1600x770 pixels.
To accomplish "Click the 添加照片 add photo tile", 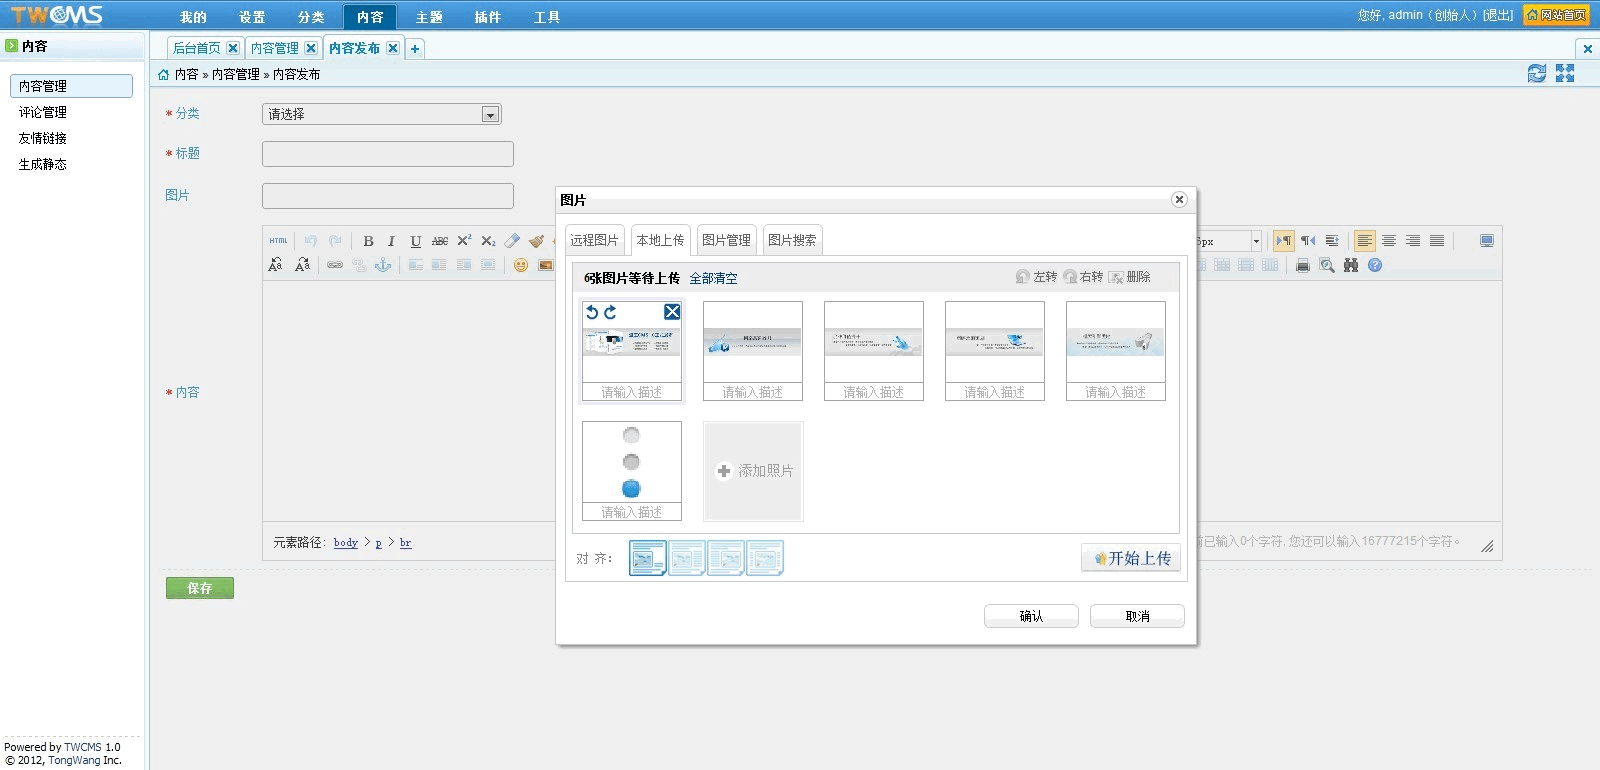I will point(753,471).
